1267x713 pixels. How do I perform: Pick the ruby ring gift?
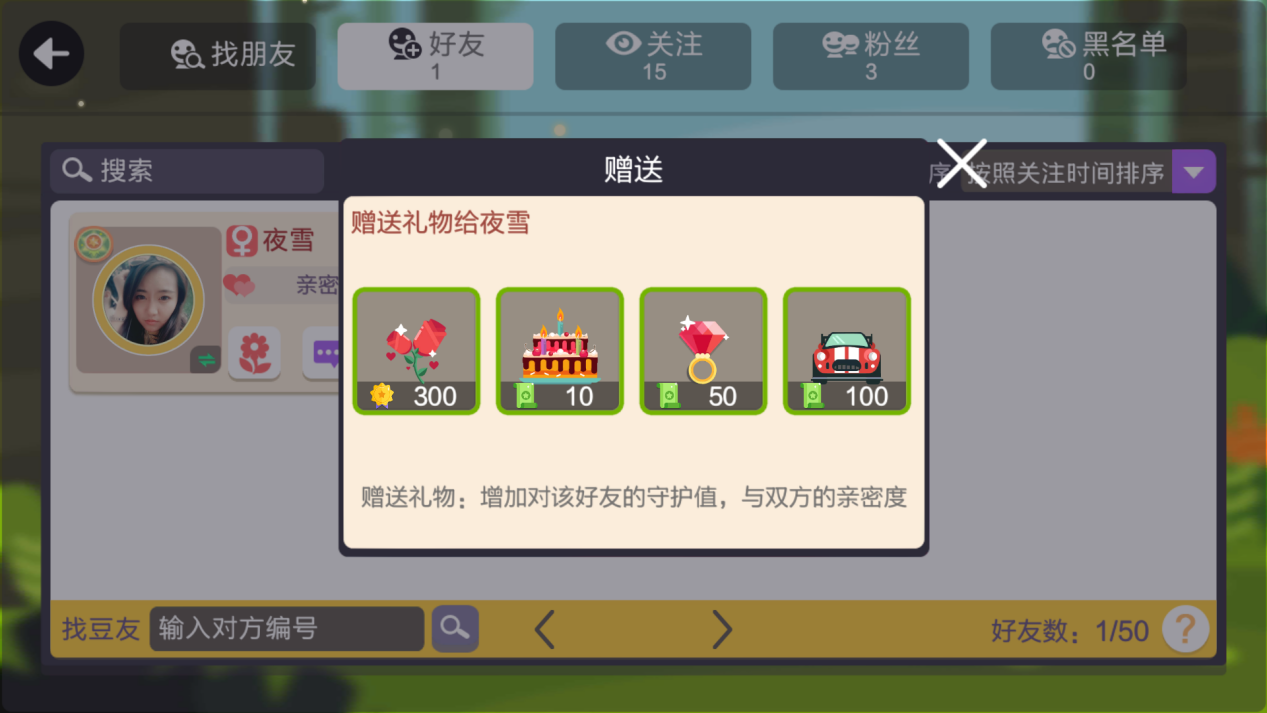(703, 351)
